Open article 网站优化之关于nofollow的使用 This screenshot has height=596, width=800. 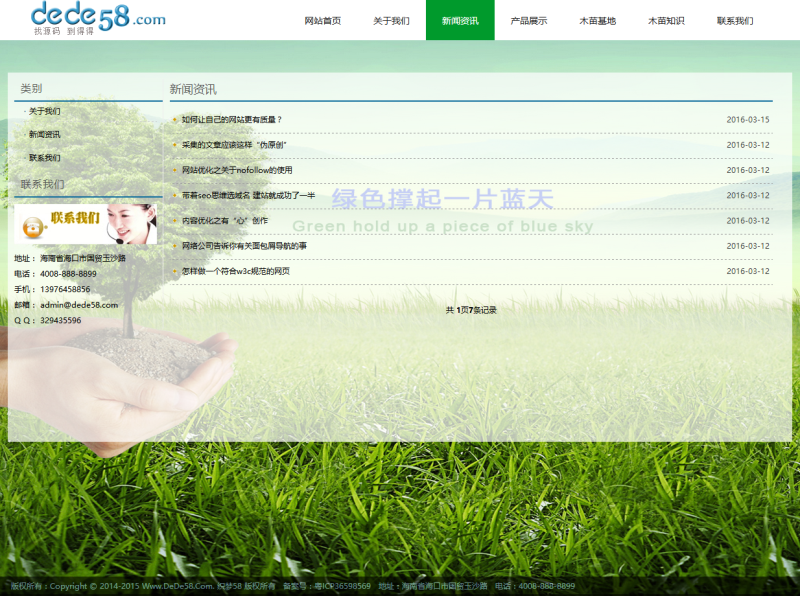click(237, 170)
